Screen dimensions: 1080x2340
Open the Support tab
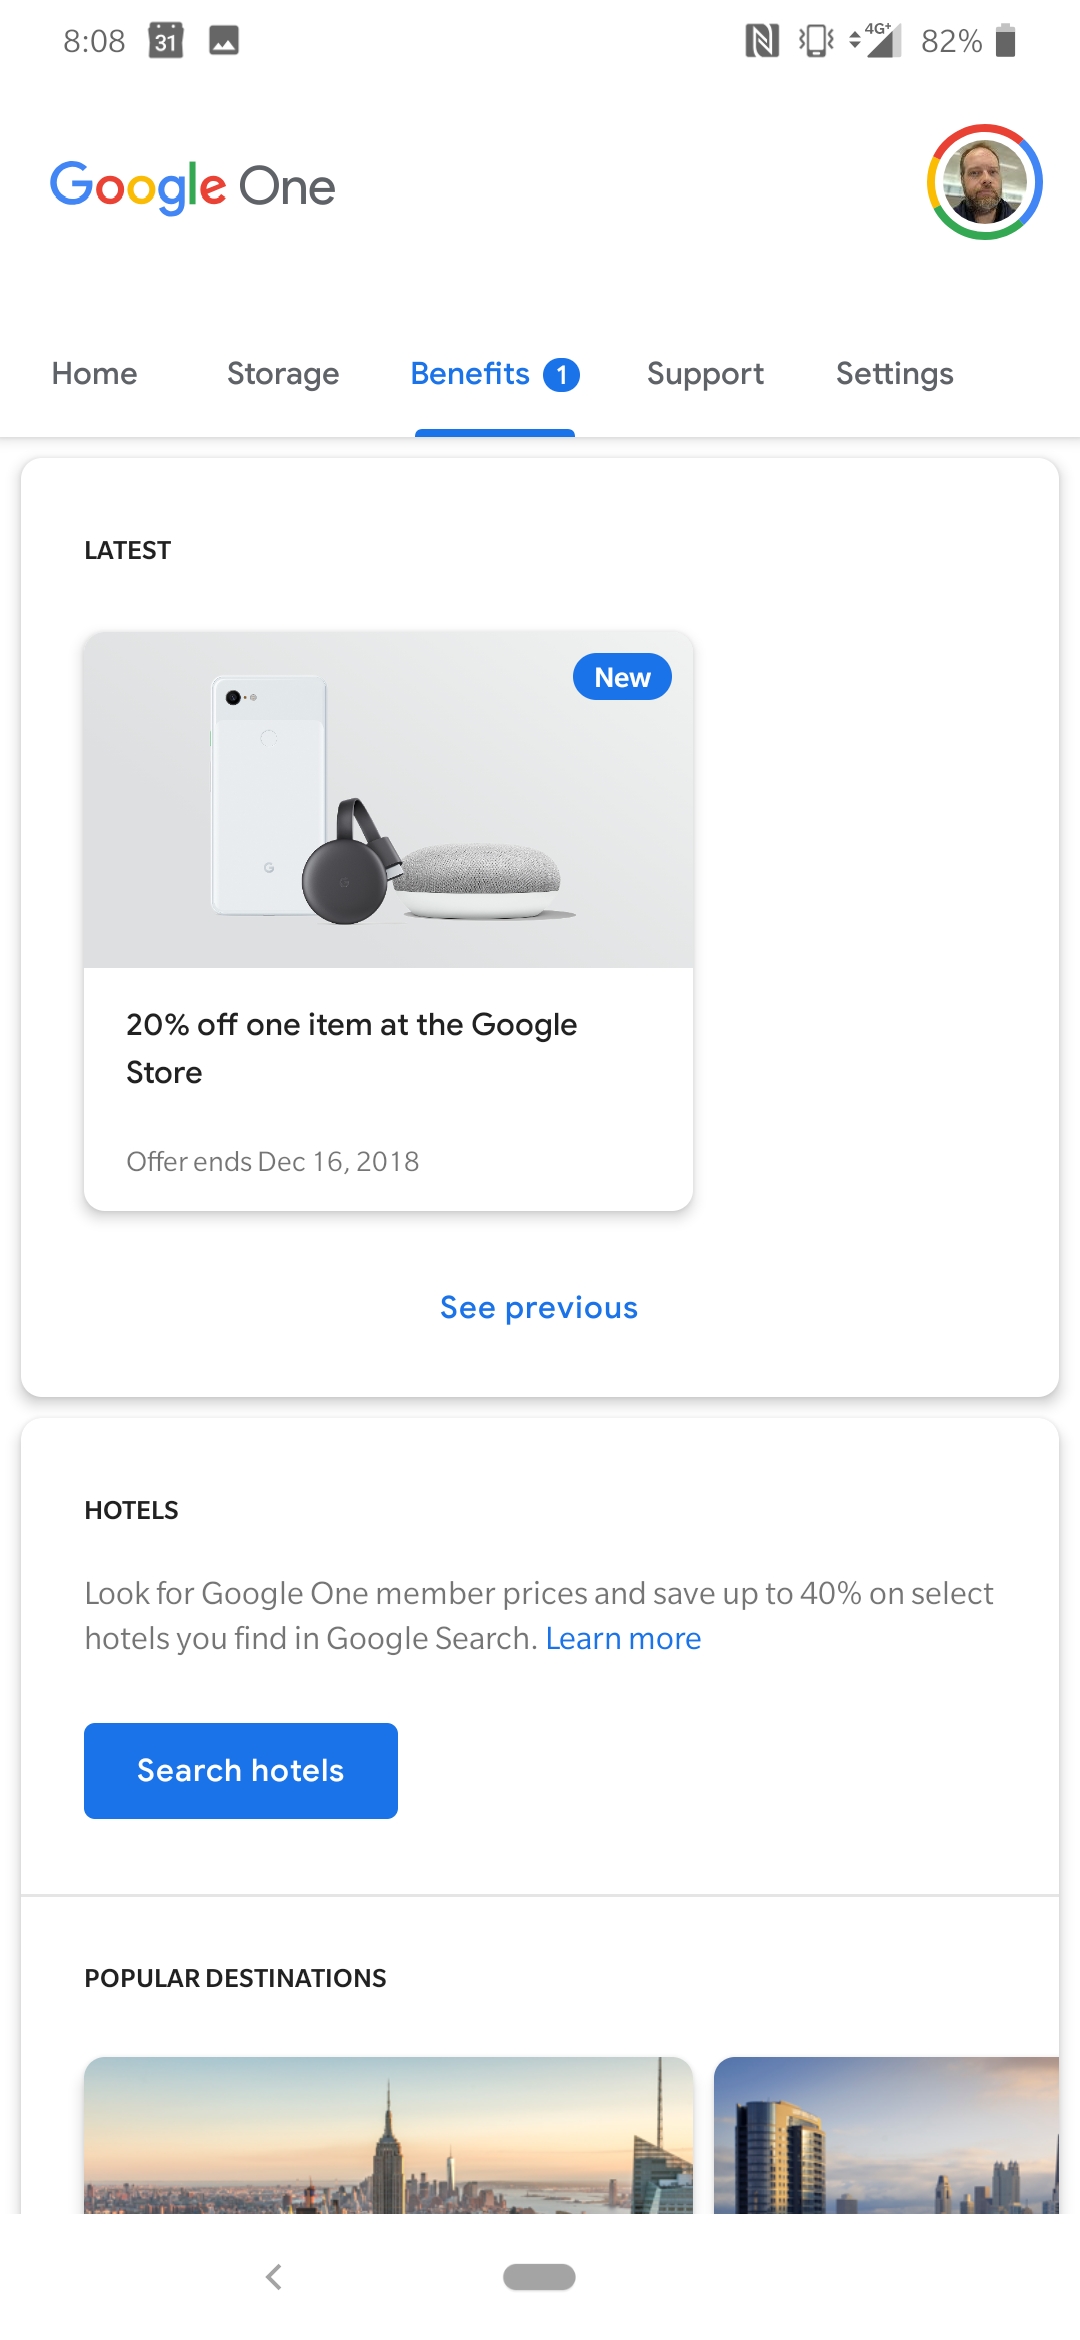coord(705,374)
